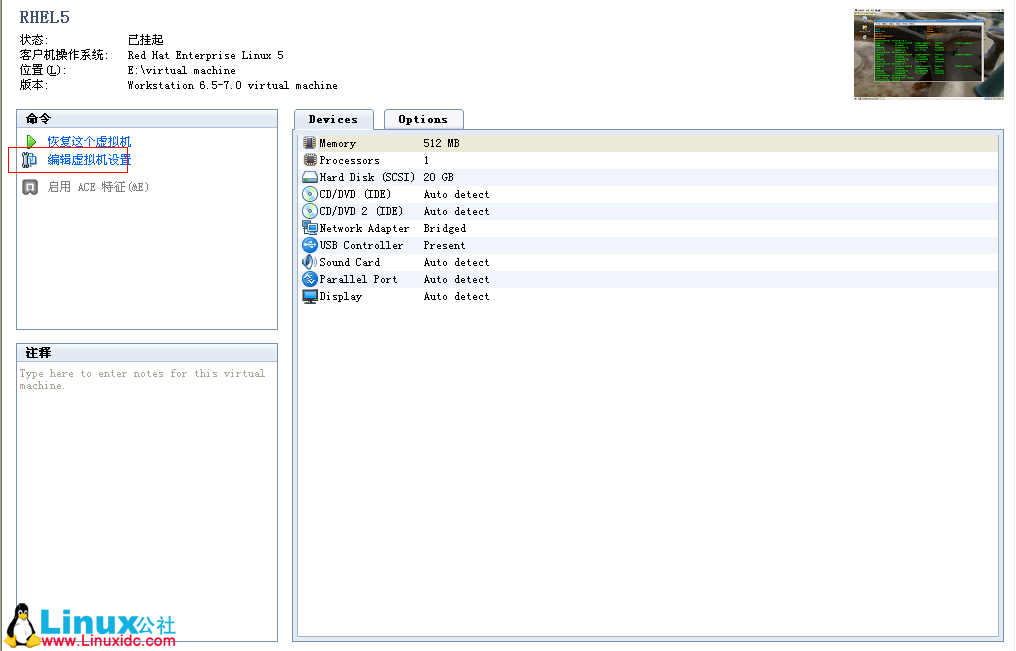Select the Memory device row label
Screen dimensions: 1016x651
pyautogui.click(x=338, y=143)
